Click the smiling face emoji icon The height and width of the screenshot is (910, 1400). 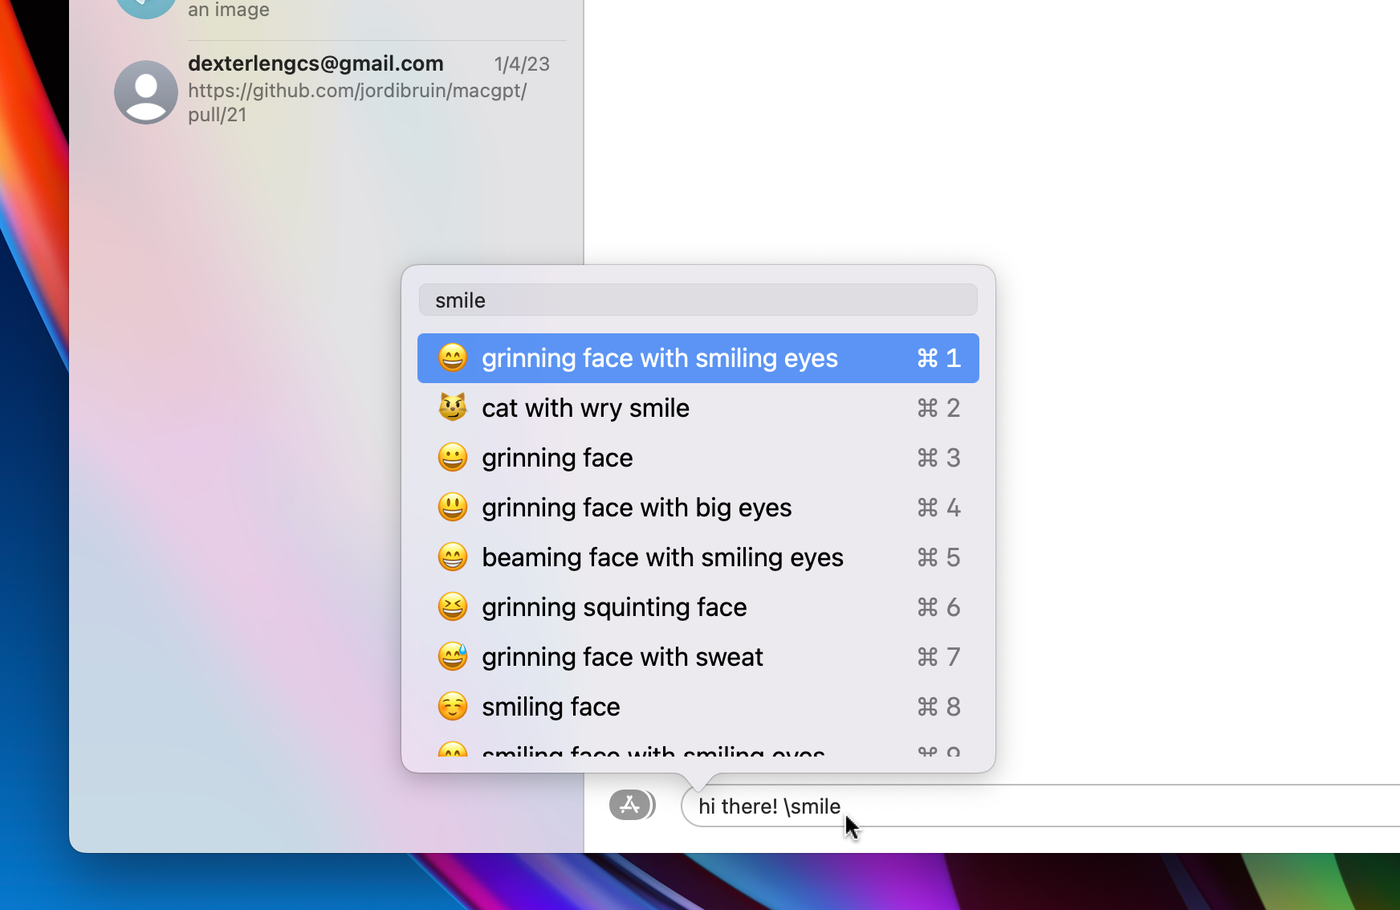(x=452, y=707)
